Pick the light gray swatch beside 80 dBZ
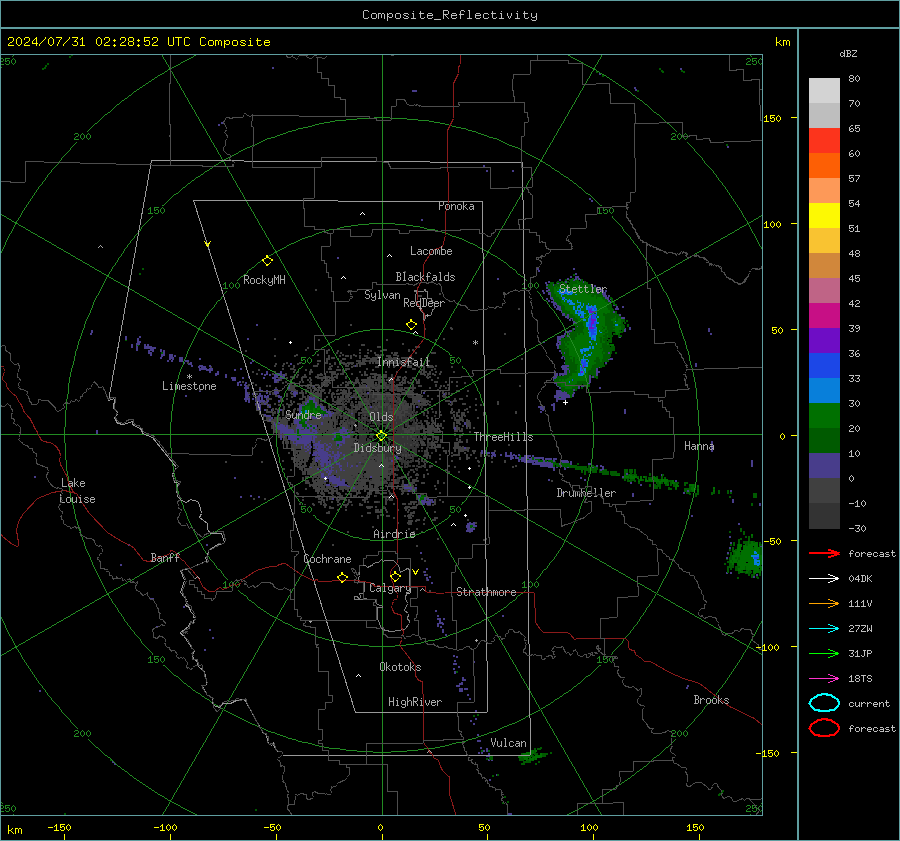The height and width of the screenshot is (841, 900). [824, 91]
